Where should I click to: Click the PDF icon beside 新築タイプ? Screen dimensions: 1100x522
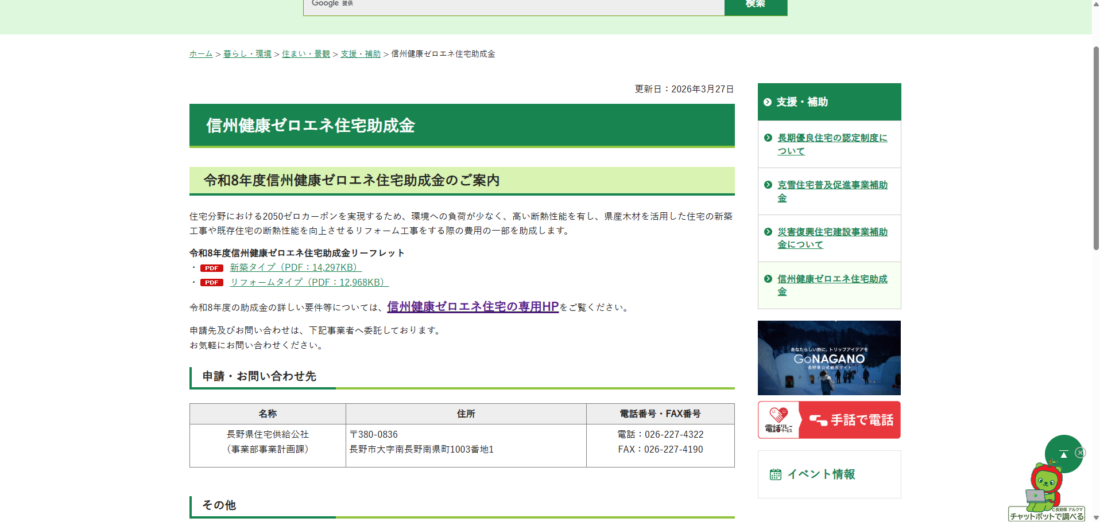tap(211, 268)
